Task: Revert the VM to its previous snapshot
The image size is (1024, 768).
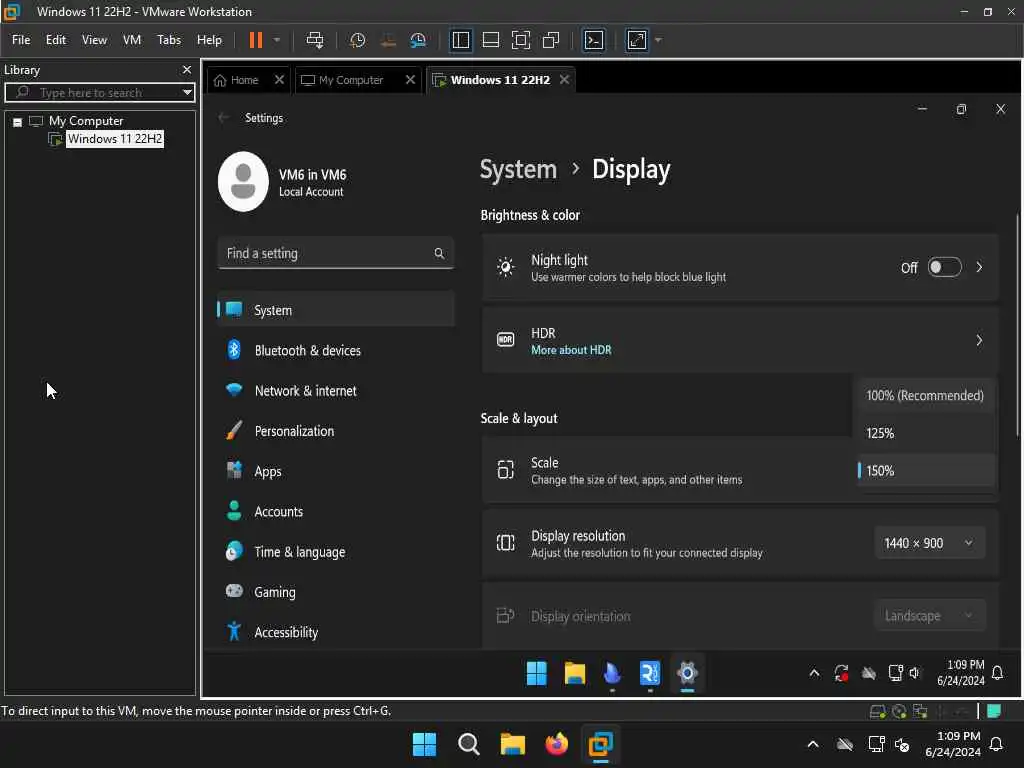Action: click(x=388, y=40)
